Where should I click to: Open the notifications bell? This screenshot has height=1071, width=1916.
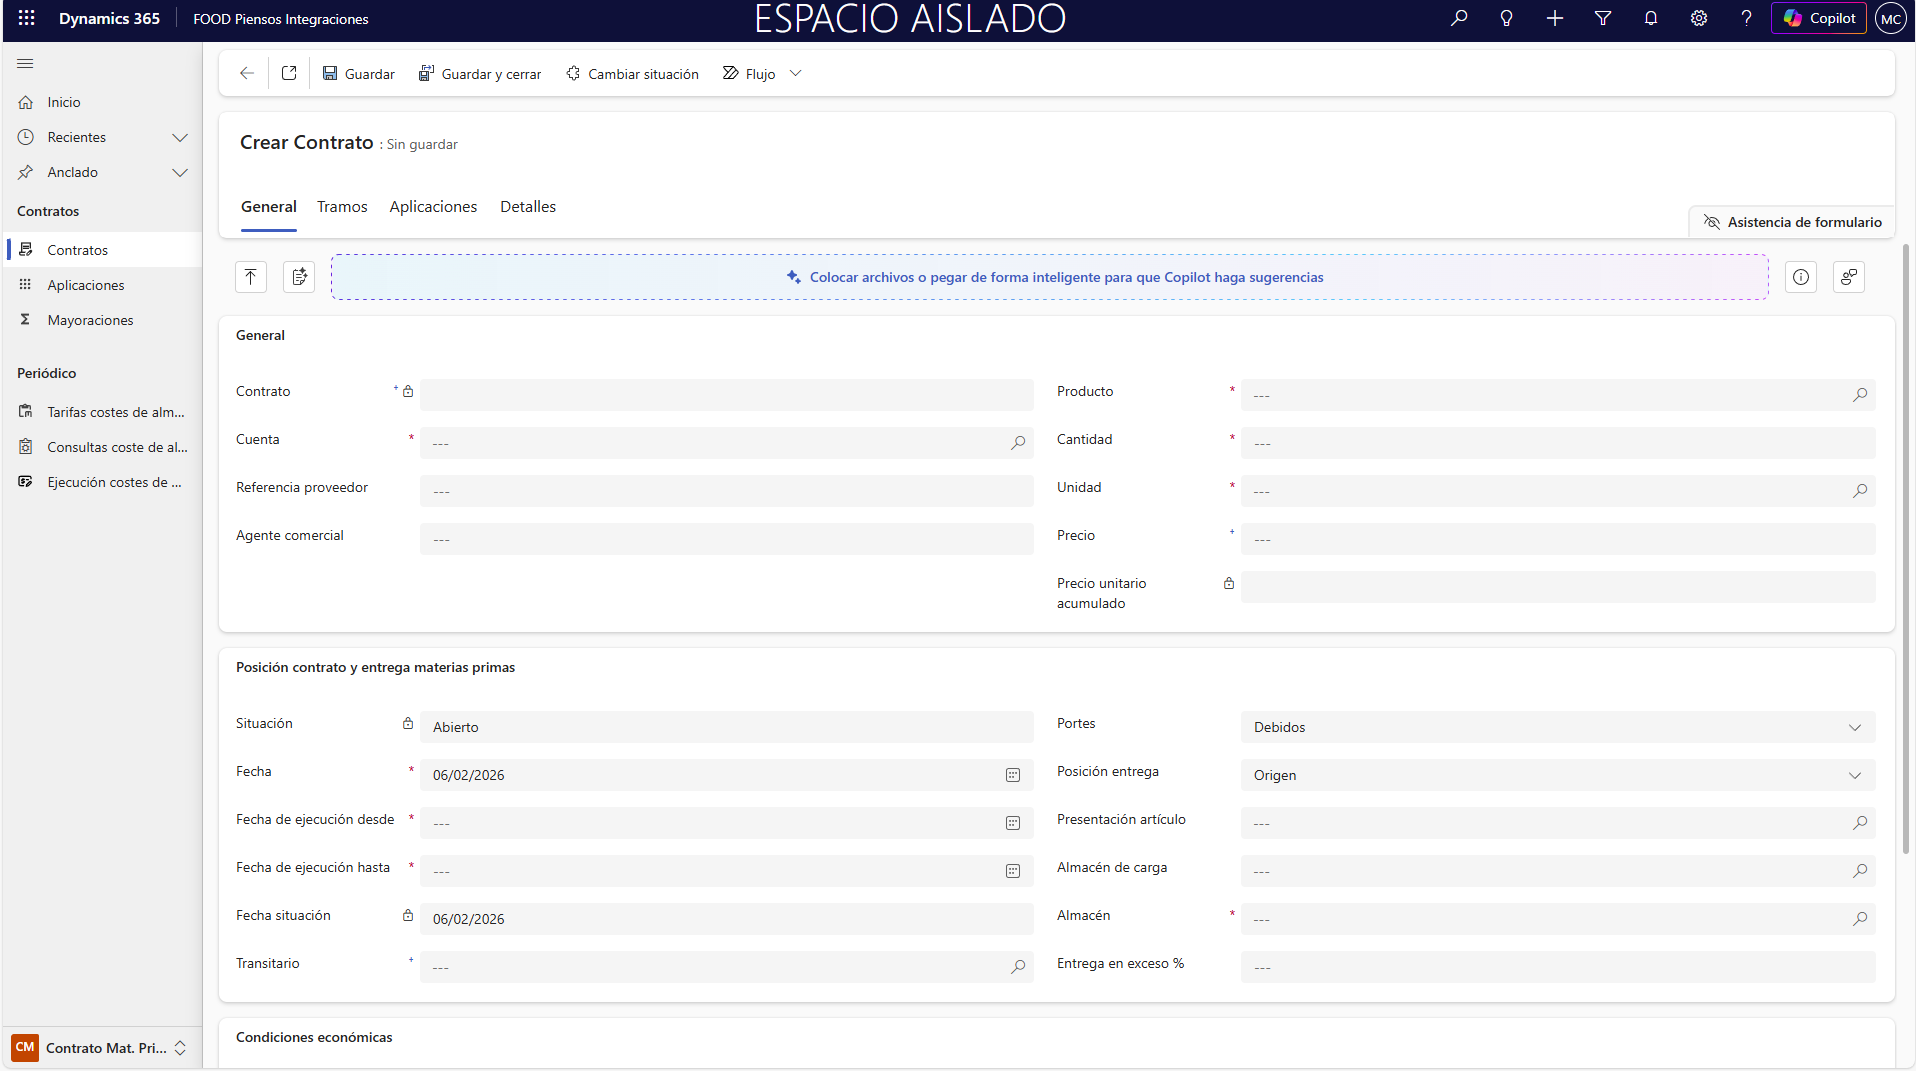pyautogui.click(x=1651, y=18)
